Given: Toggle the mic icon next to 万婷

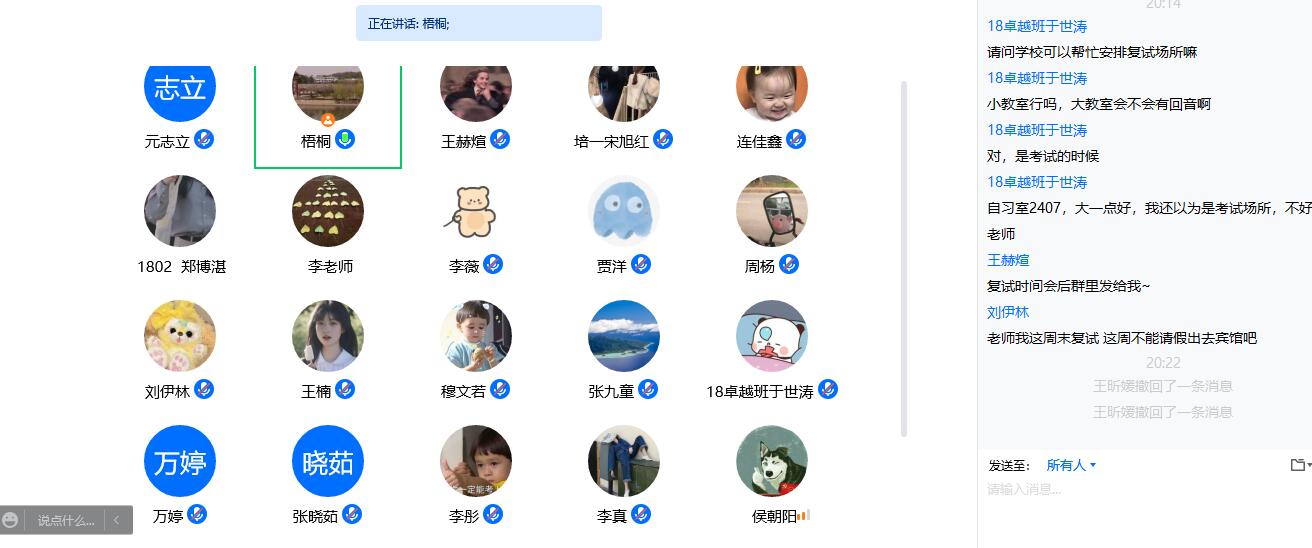Looking at the screenshot, I should click(x=198, y=514).
